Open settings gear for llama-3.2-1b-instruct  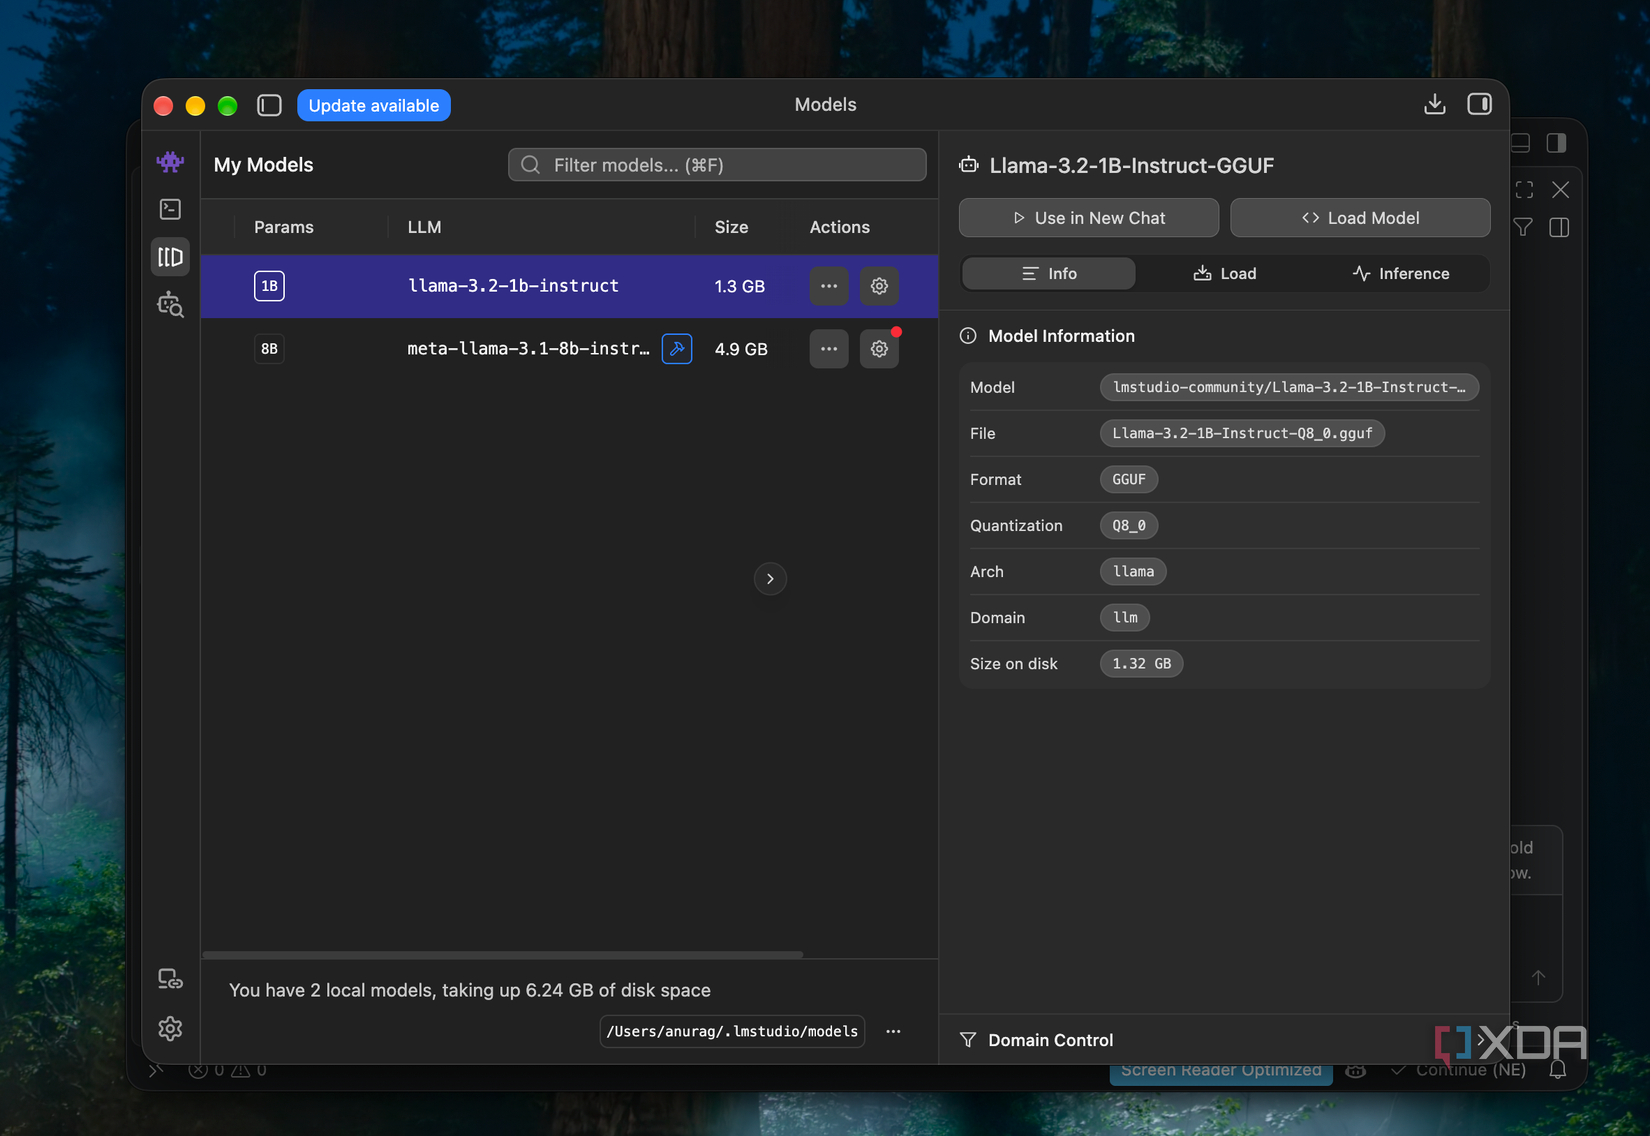click(879, 286)
